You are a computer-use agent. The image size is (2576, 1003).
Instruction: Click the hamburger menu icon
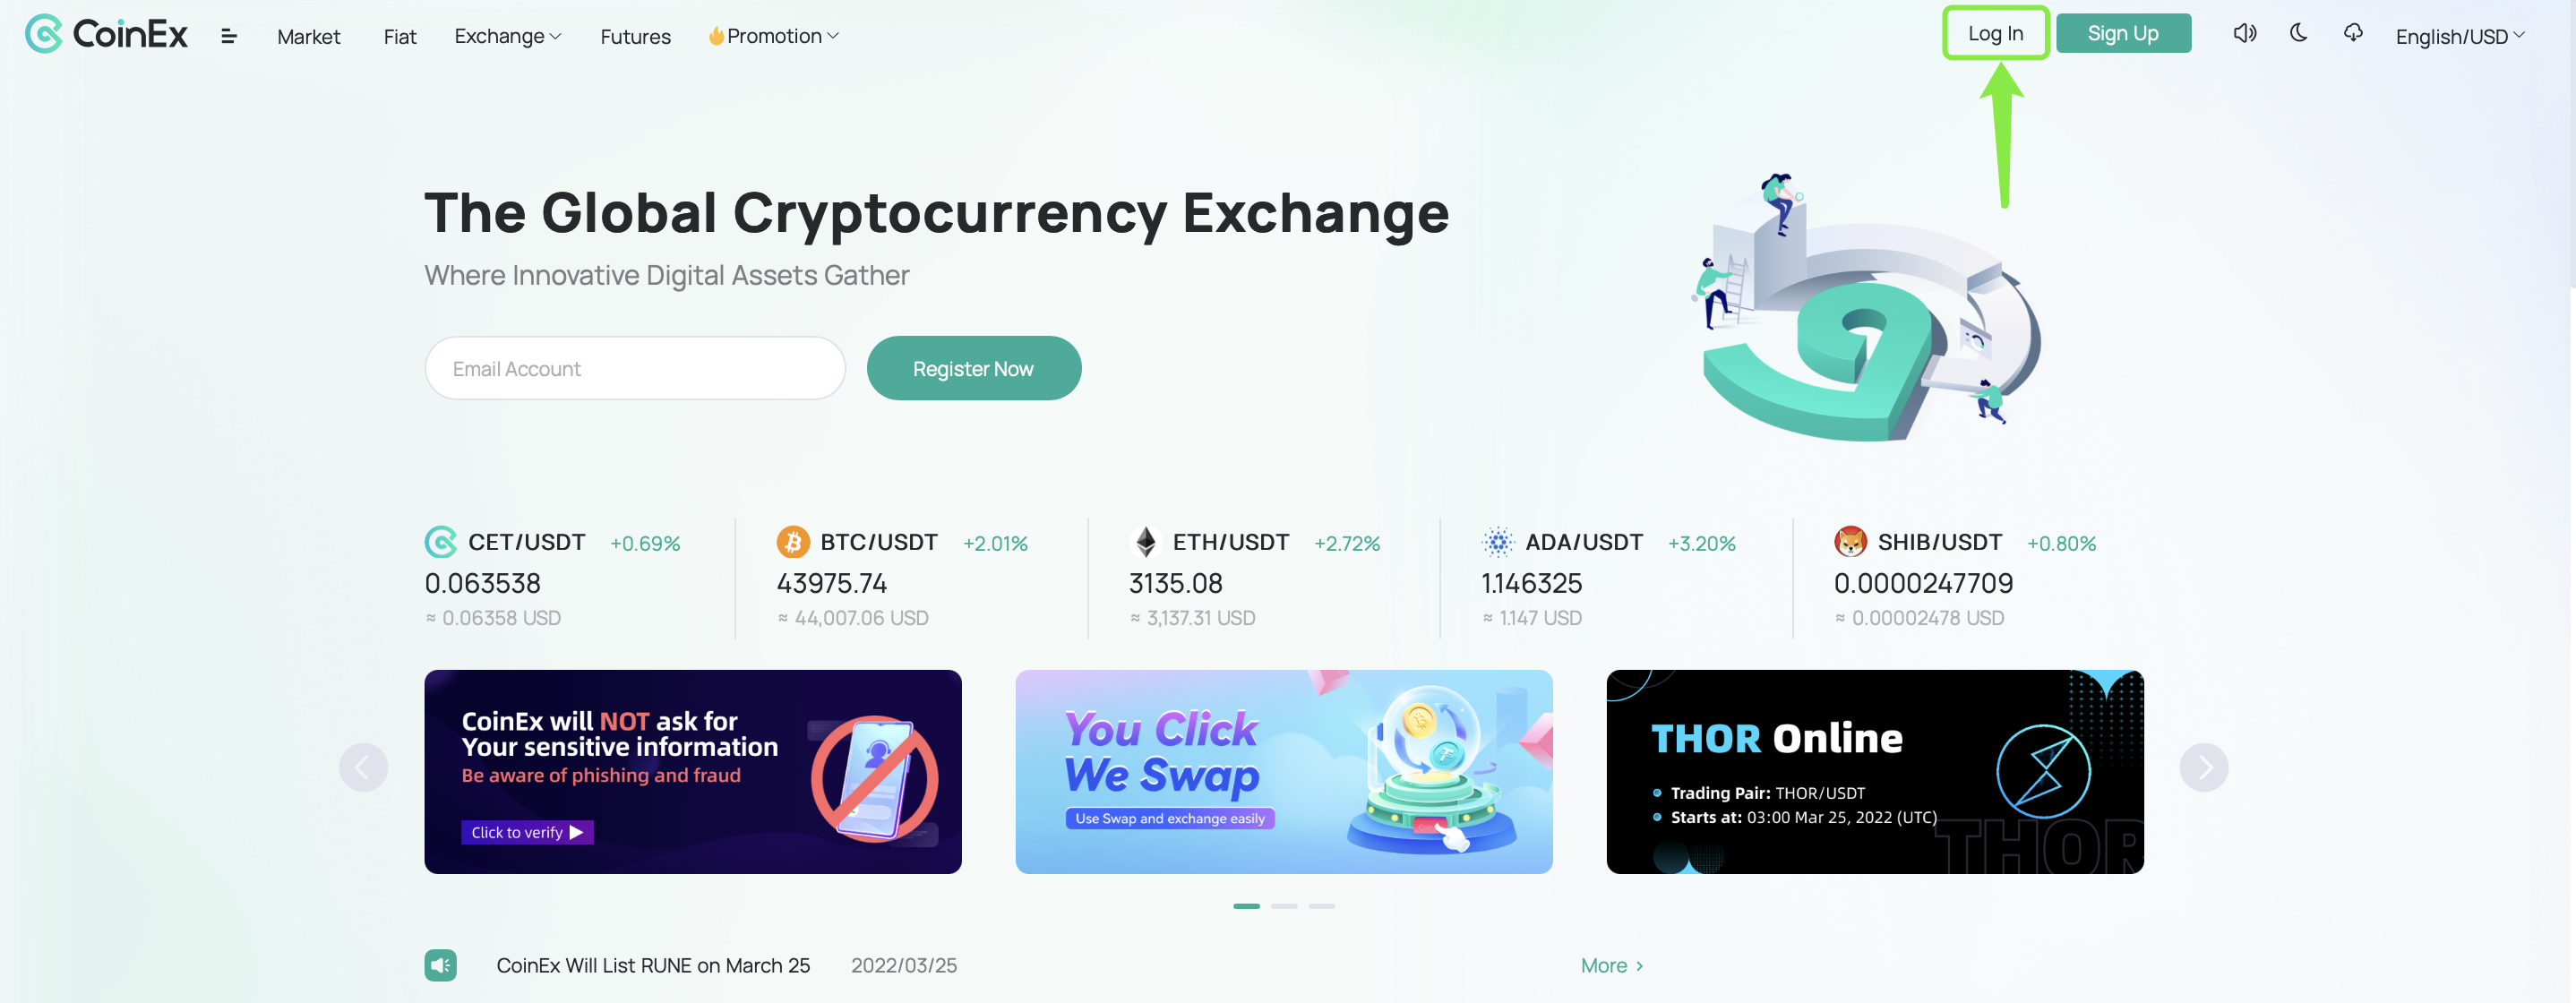tap(228, 33)
